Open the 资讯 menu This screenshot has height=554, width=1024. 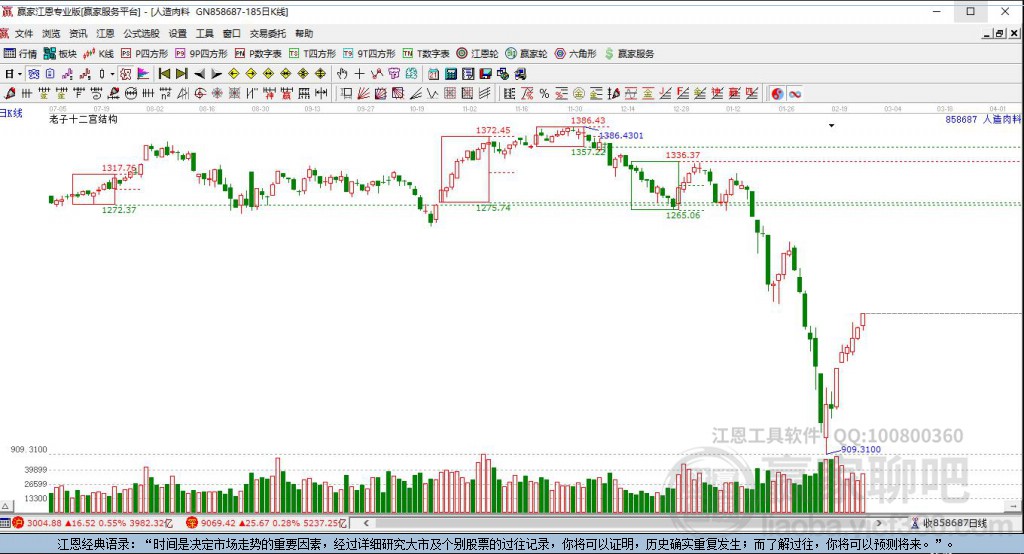[78, 33]
